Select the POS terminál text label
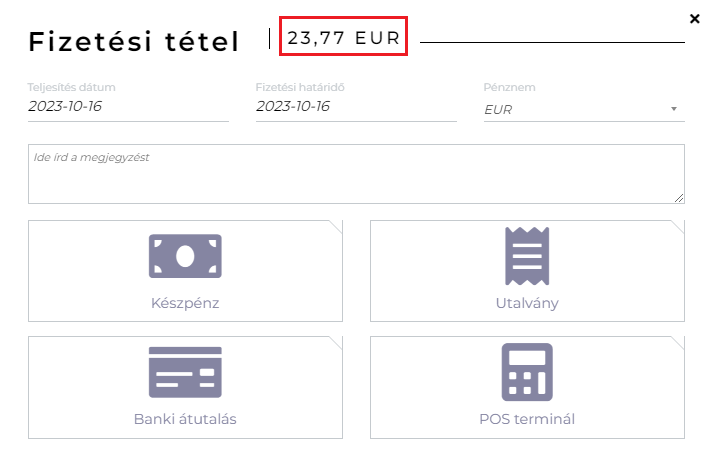The height and width of the screenshot is (473, 713). [527, 419]
